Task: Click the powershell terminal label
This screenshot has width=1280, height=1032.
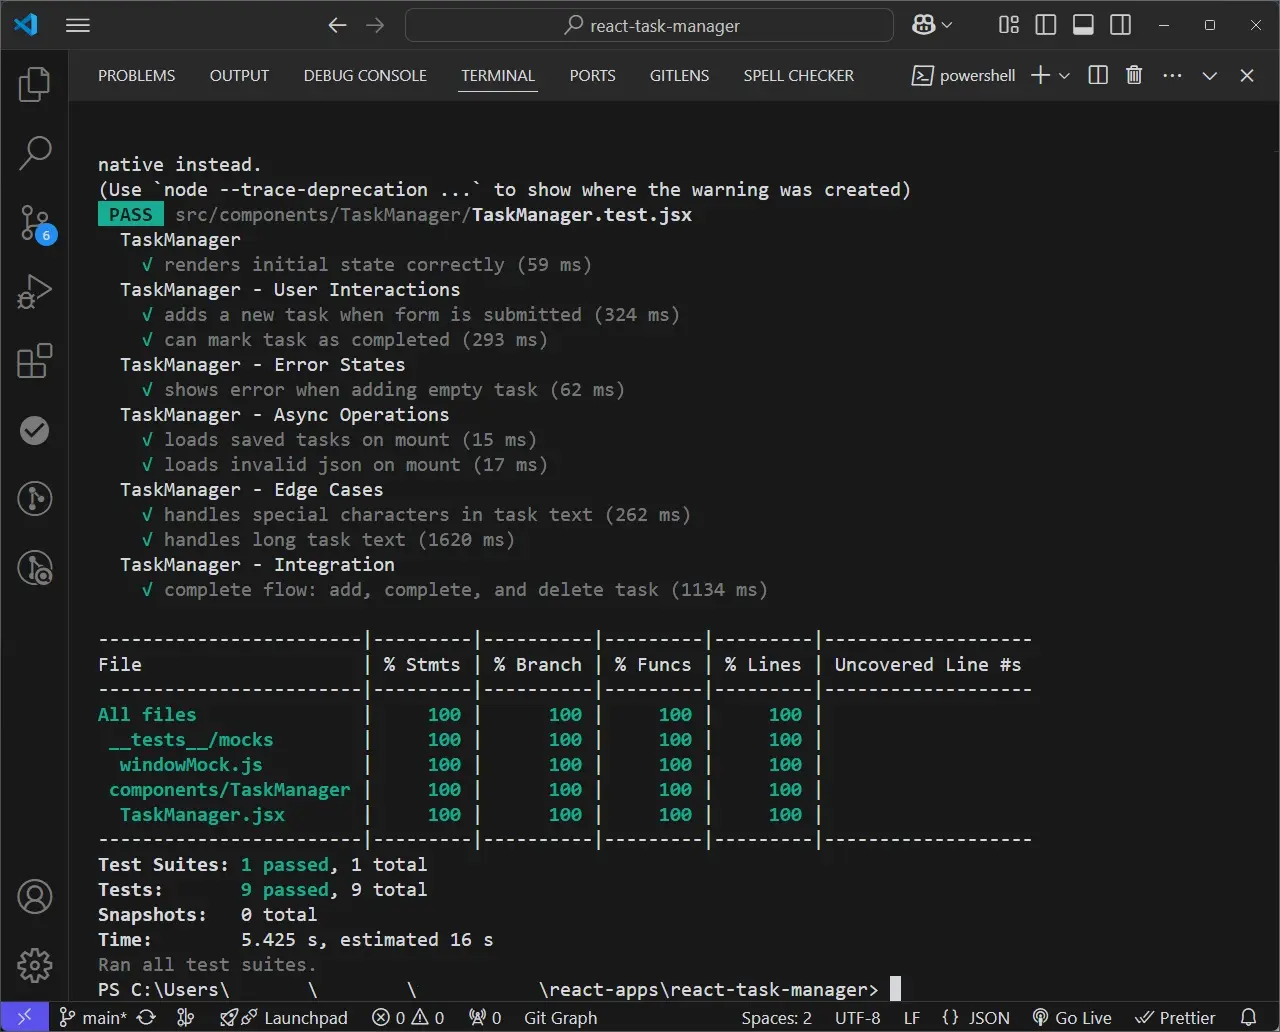Action: tap(964, 76)
